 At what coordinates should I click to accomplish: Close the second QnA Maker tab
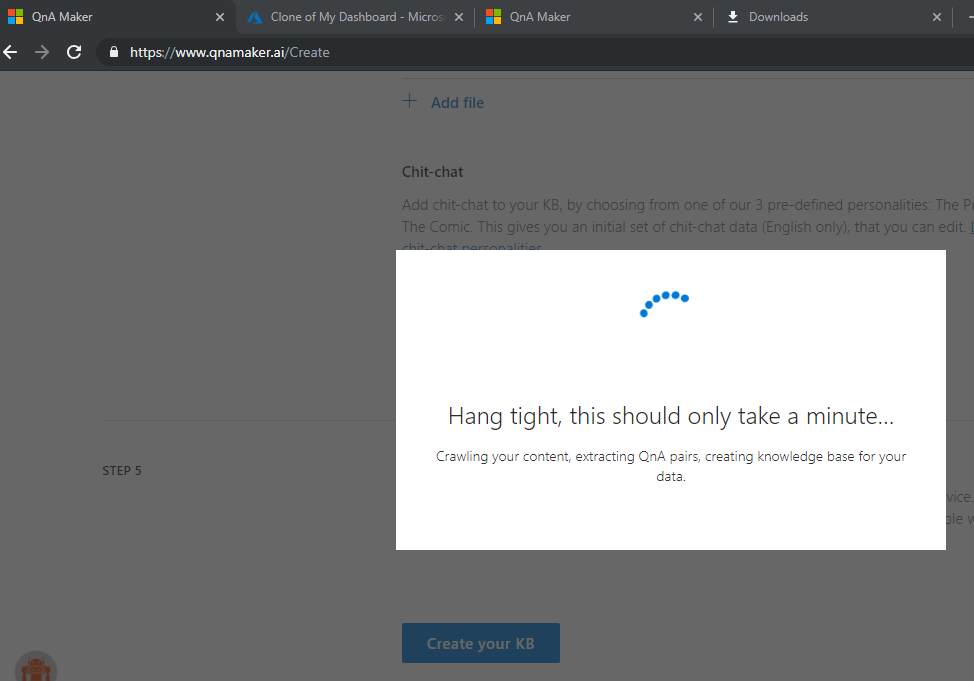698,17
